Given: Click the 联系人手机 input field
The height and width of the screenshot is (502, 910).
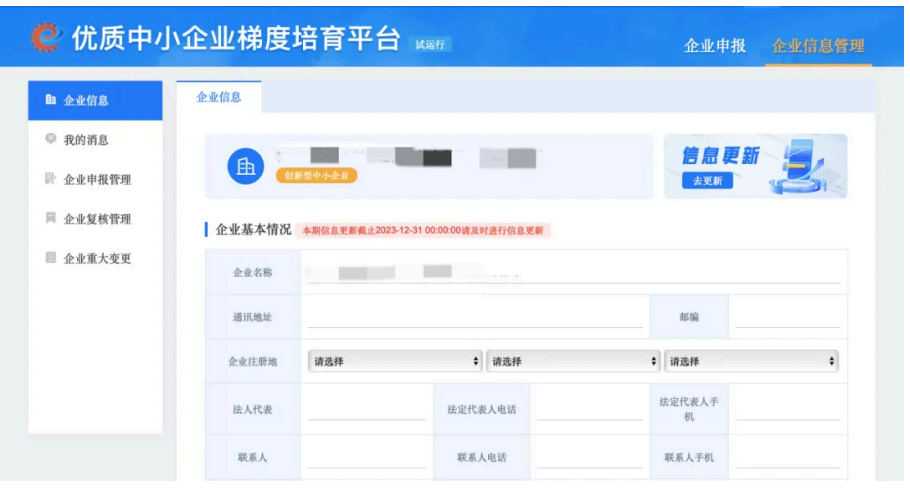Looking at the screenshot, I should (788, 457).
